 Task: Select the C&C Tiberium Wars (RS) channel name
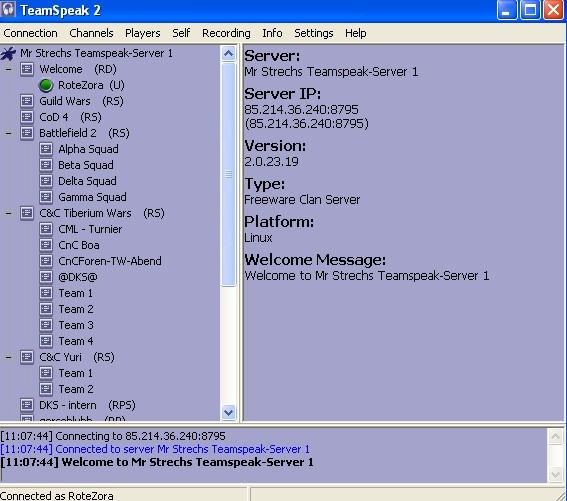click(102, 213)
